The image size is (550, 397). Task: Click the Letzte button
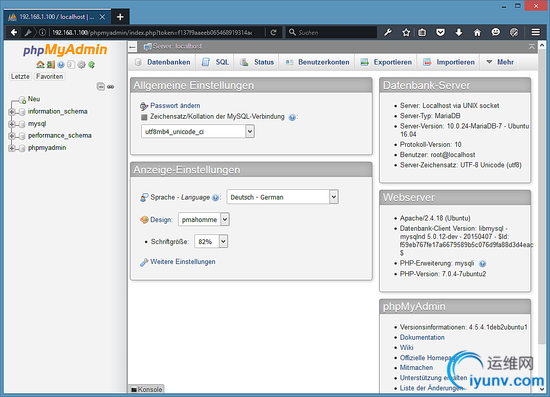(20, 76)
